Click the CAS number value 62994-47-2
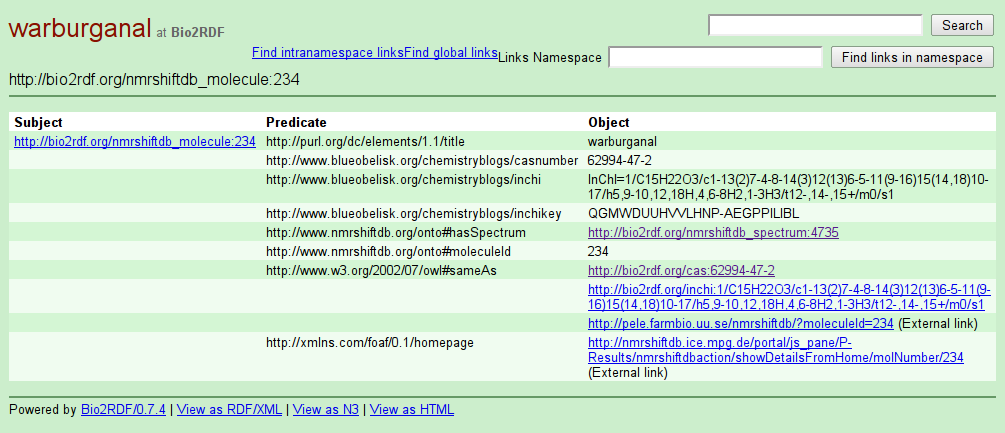Viewport: 1005px width, 433px height. click(x=620, y=160)
